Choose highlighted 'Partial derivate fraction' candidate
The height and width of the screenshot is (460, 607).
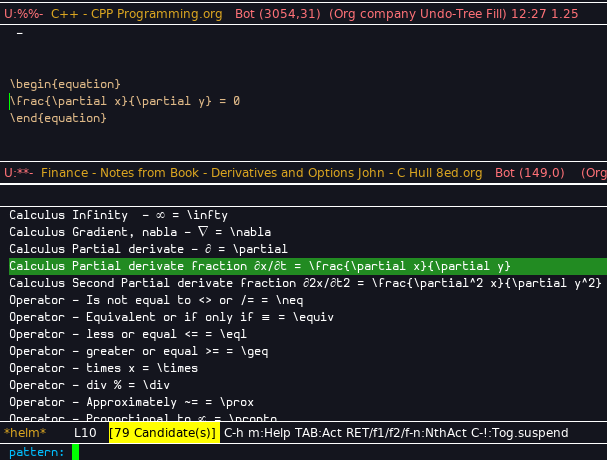[308, 266]
